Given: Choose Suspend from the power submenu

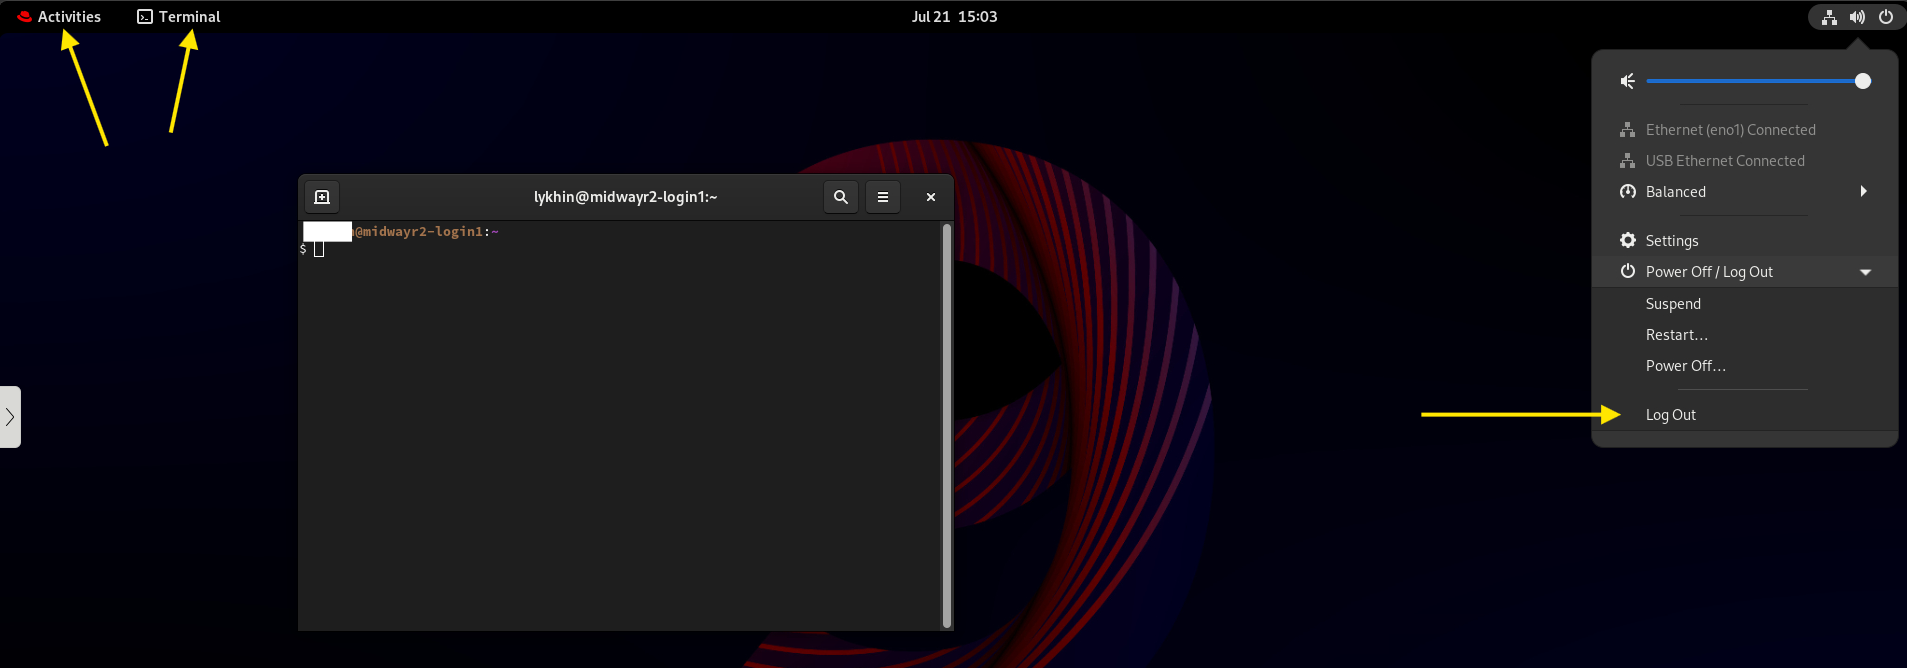Looking at the screenshot, I should [x=1745, y=304].
